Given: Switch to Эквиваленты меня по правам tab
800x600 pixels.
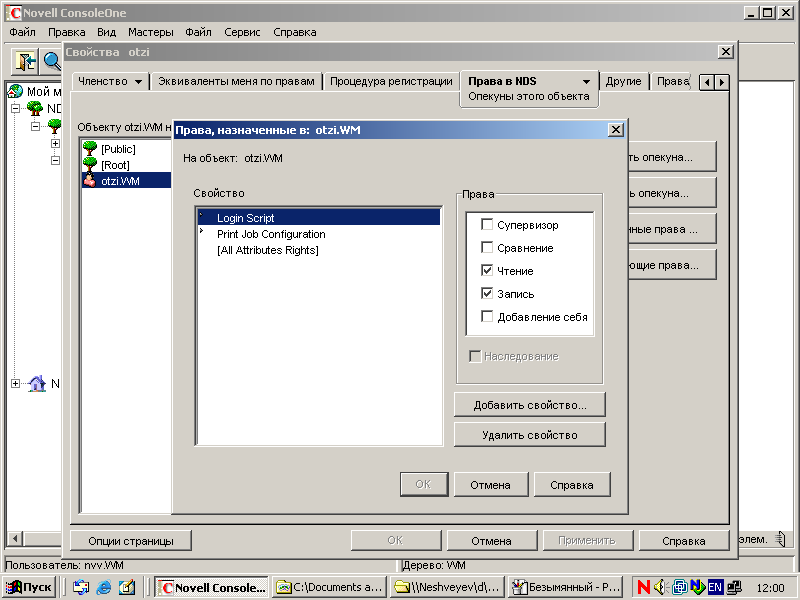Looking at the screenshot, I should 236,82.
